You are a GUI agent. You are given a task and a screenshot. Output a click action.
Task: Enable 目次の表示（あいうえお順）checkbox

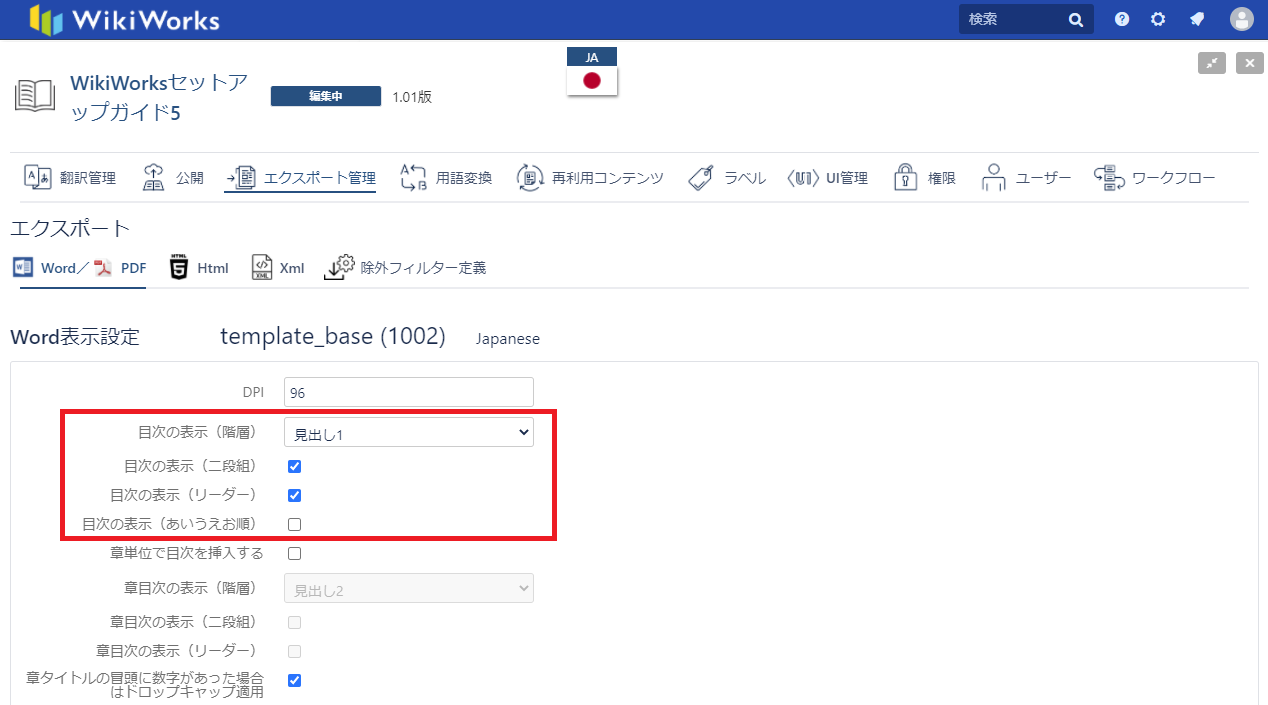coord(294,524)
